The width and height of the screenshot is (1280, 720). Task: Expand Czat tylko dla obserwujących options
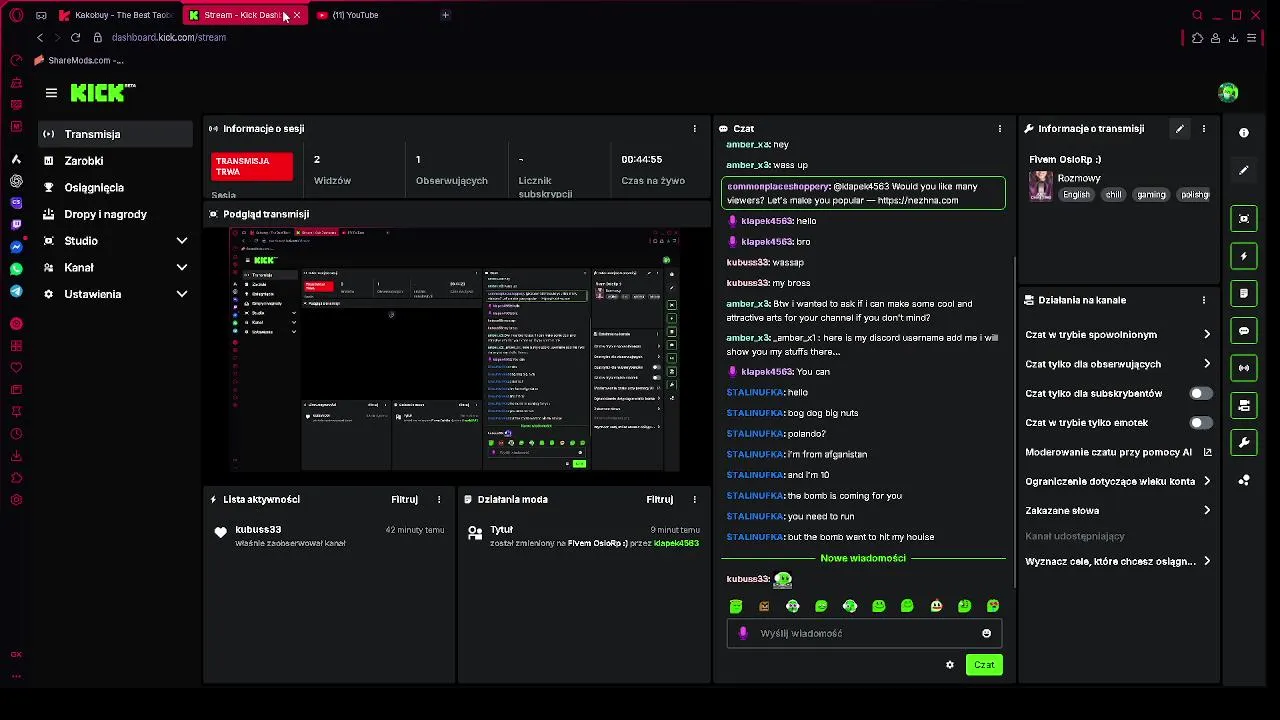click(x=1118, y=364)
